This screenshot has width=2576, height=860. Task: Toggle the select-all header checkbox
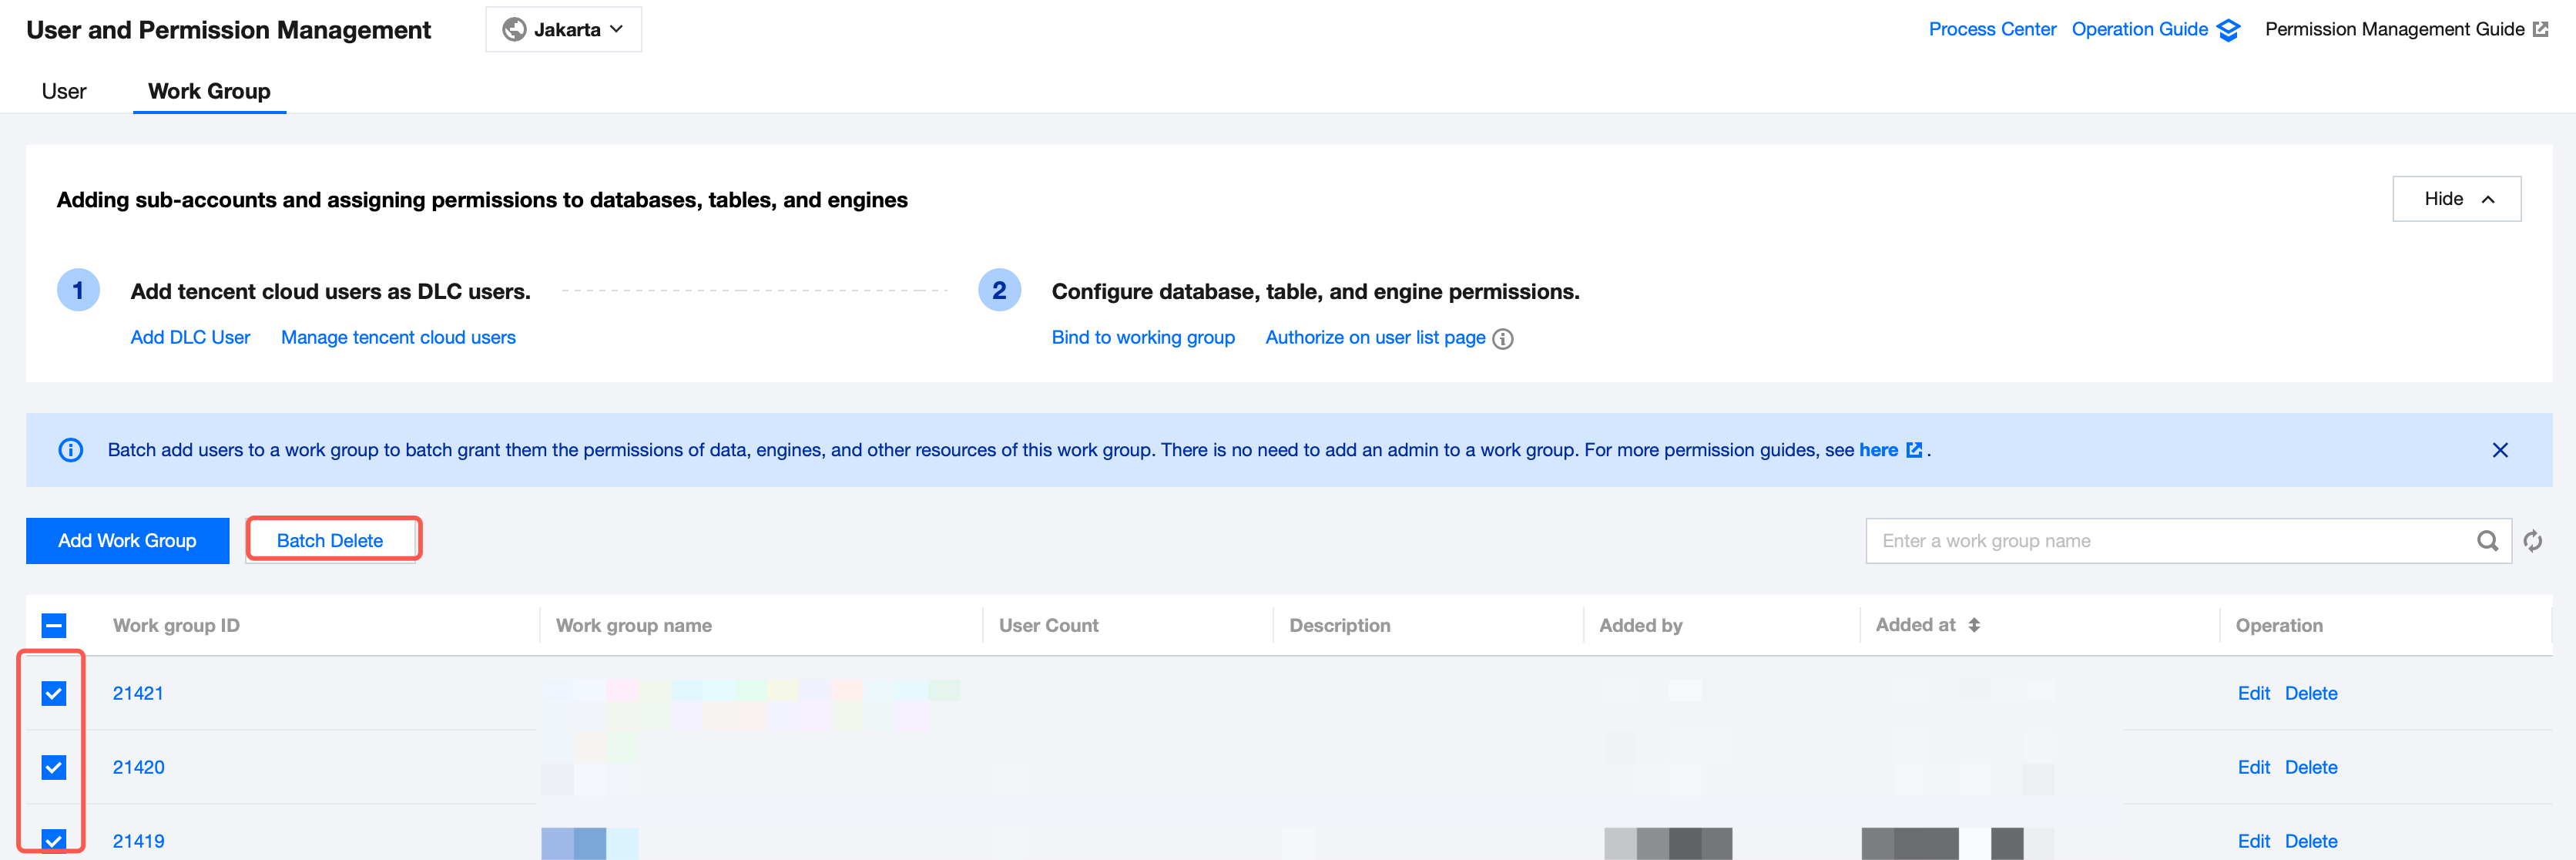tap(54, 625)
